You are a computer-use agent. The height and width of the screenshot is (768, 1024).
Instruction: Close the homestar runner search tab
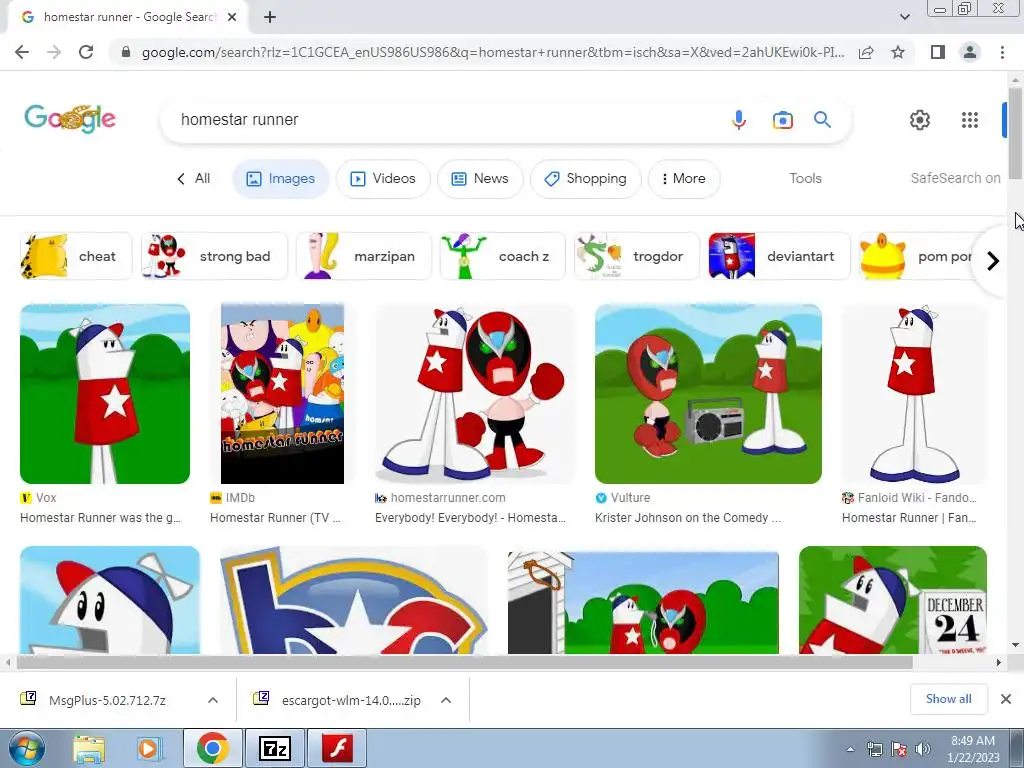(x=232, y=17)
